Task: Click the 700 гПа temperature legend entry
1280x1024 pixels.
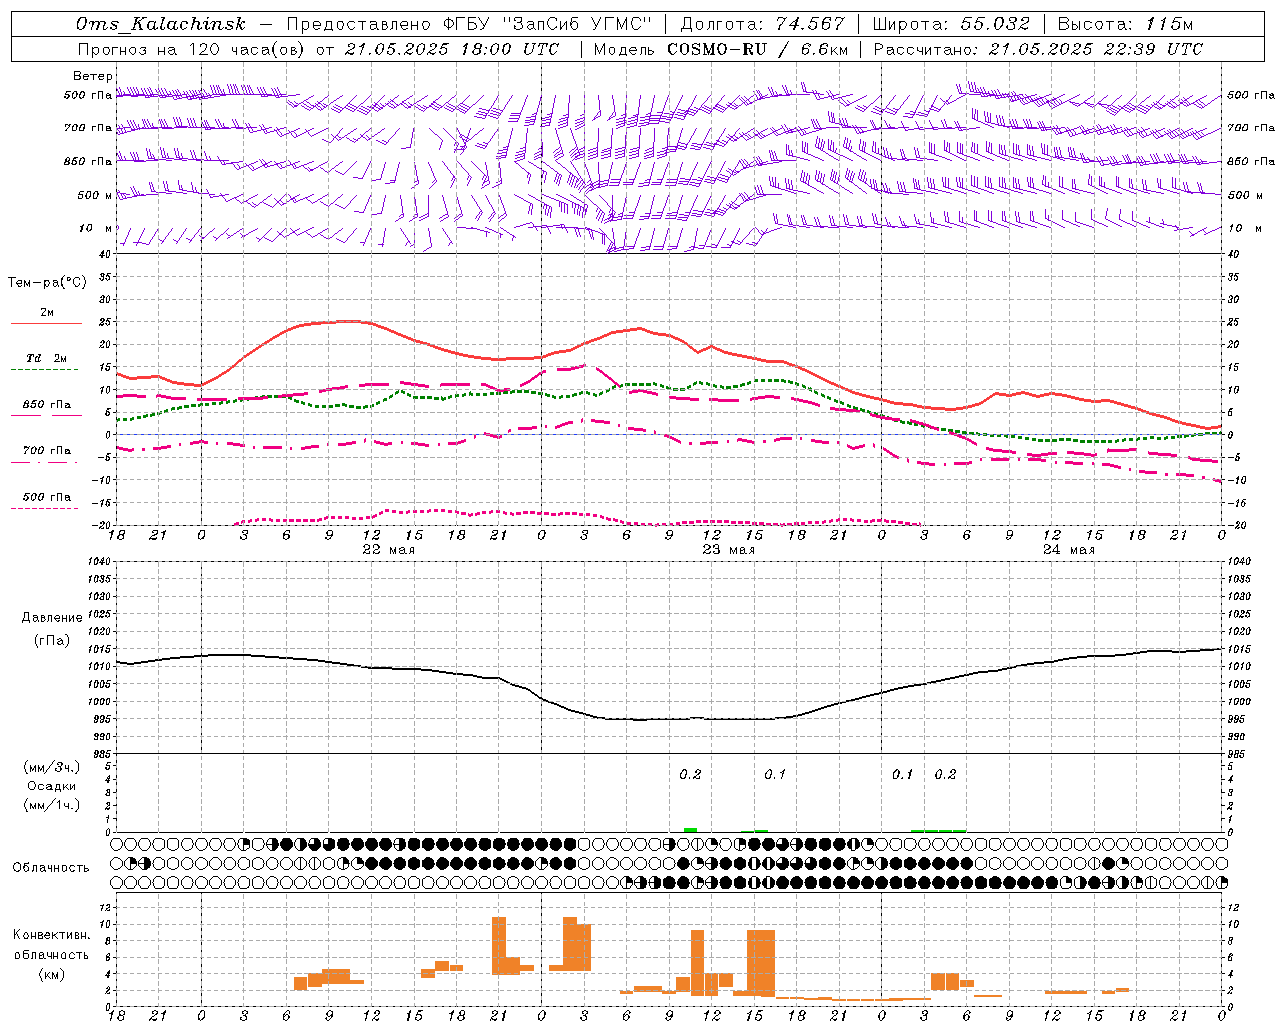Action: [x=46, y=451]
